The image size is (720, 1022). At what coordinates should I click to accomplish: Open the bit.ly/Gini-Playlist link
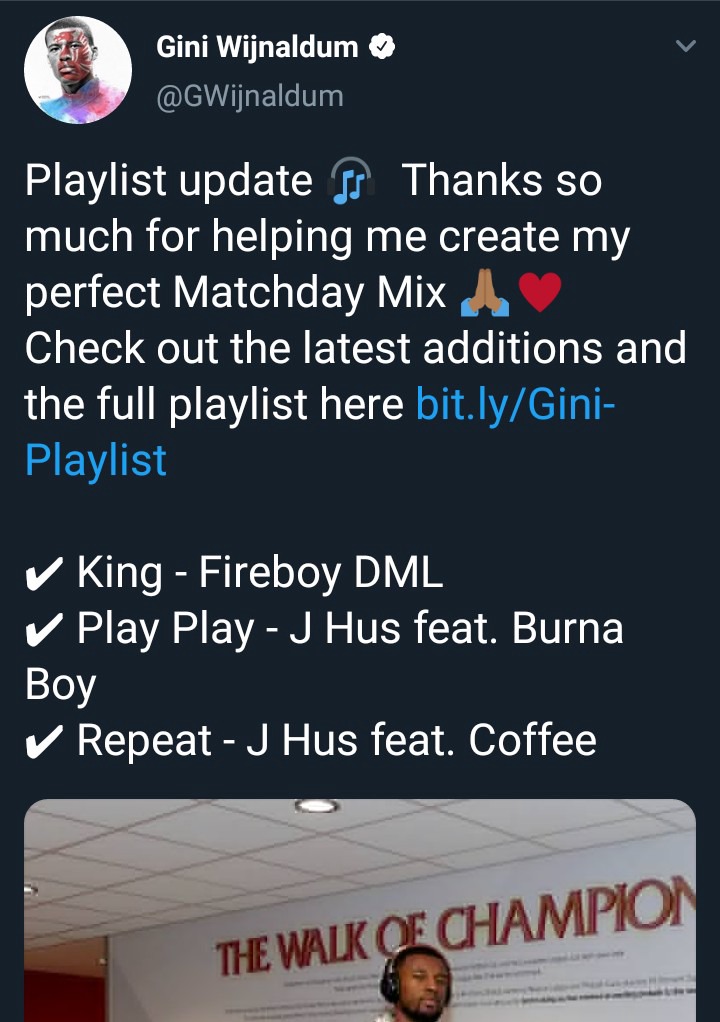pos(320,431)
